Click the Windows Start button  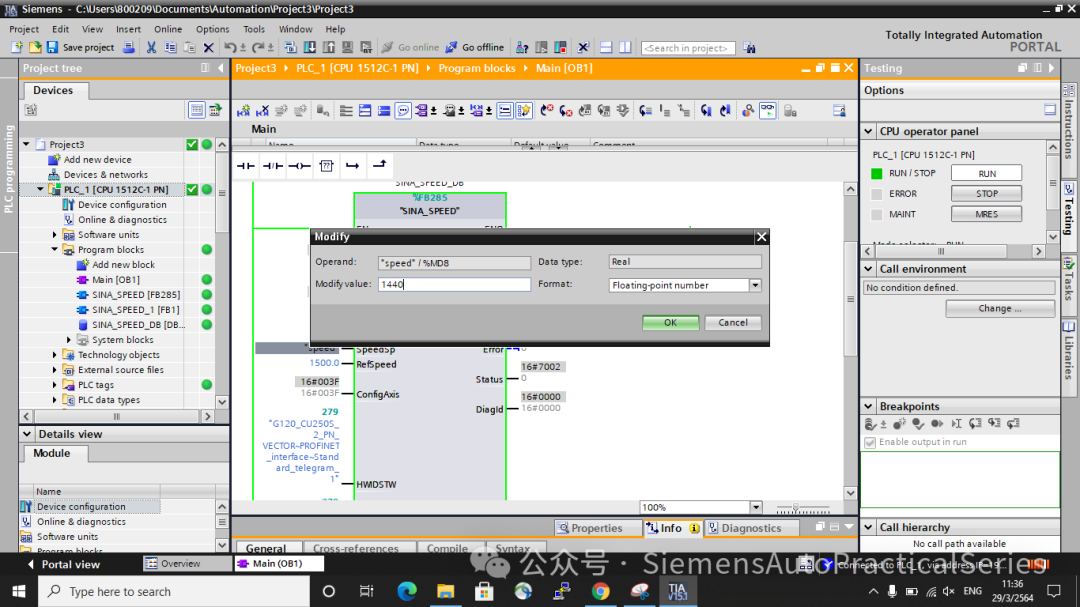(x=19, y=591)
